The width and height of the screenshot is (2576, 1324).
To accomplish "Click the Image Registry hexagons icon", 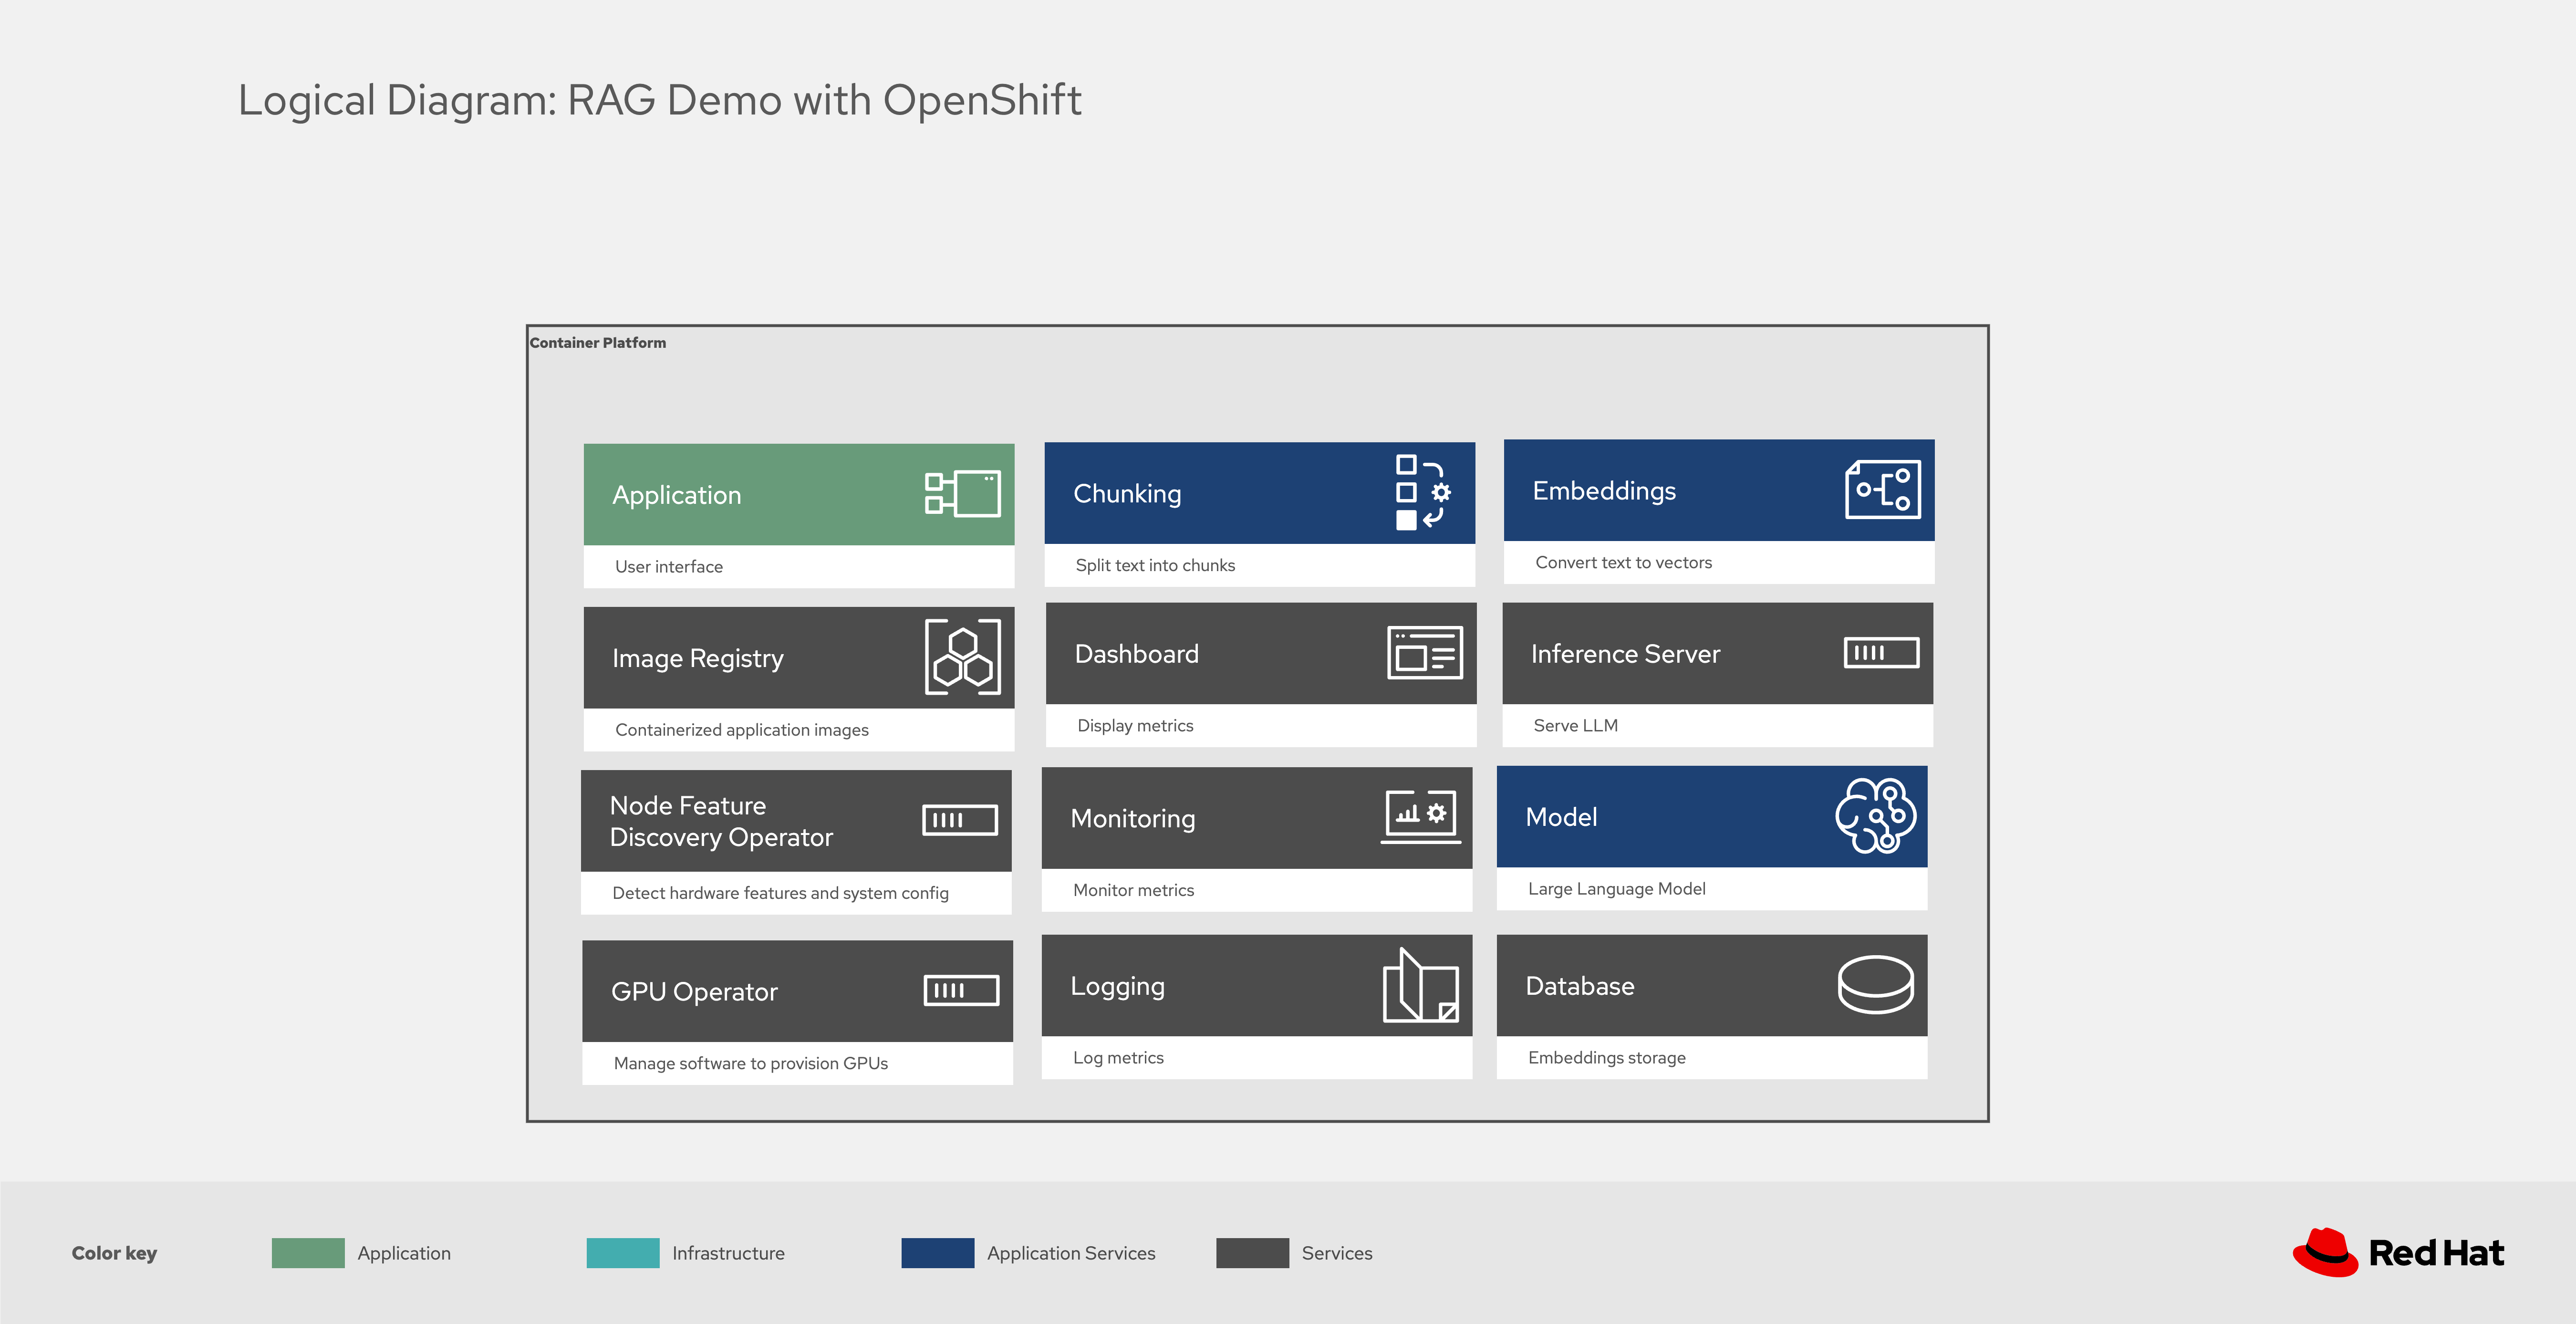I will (x=962, y=657).
